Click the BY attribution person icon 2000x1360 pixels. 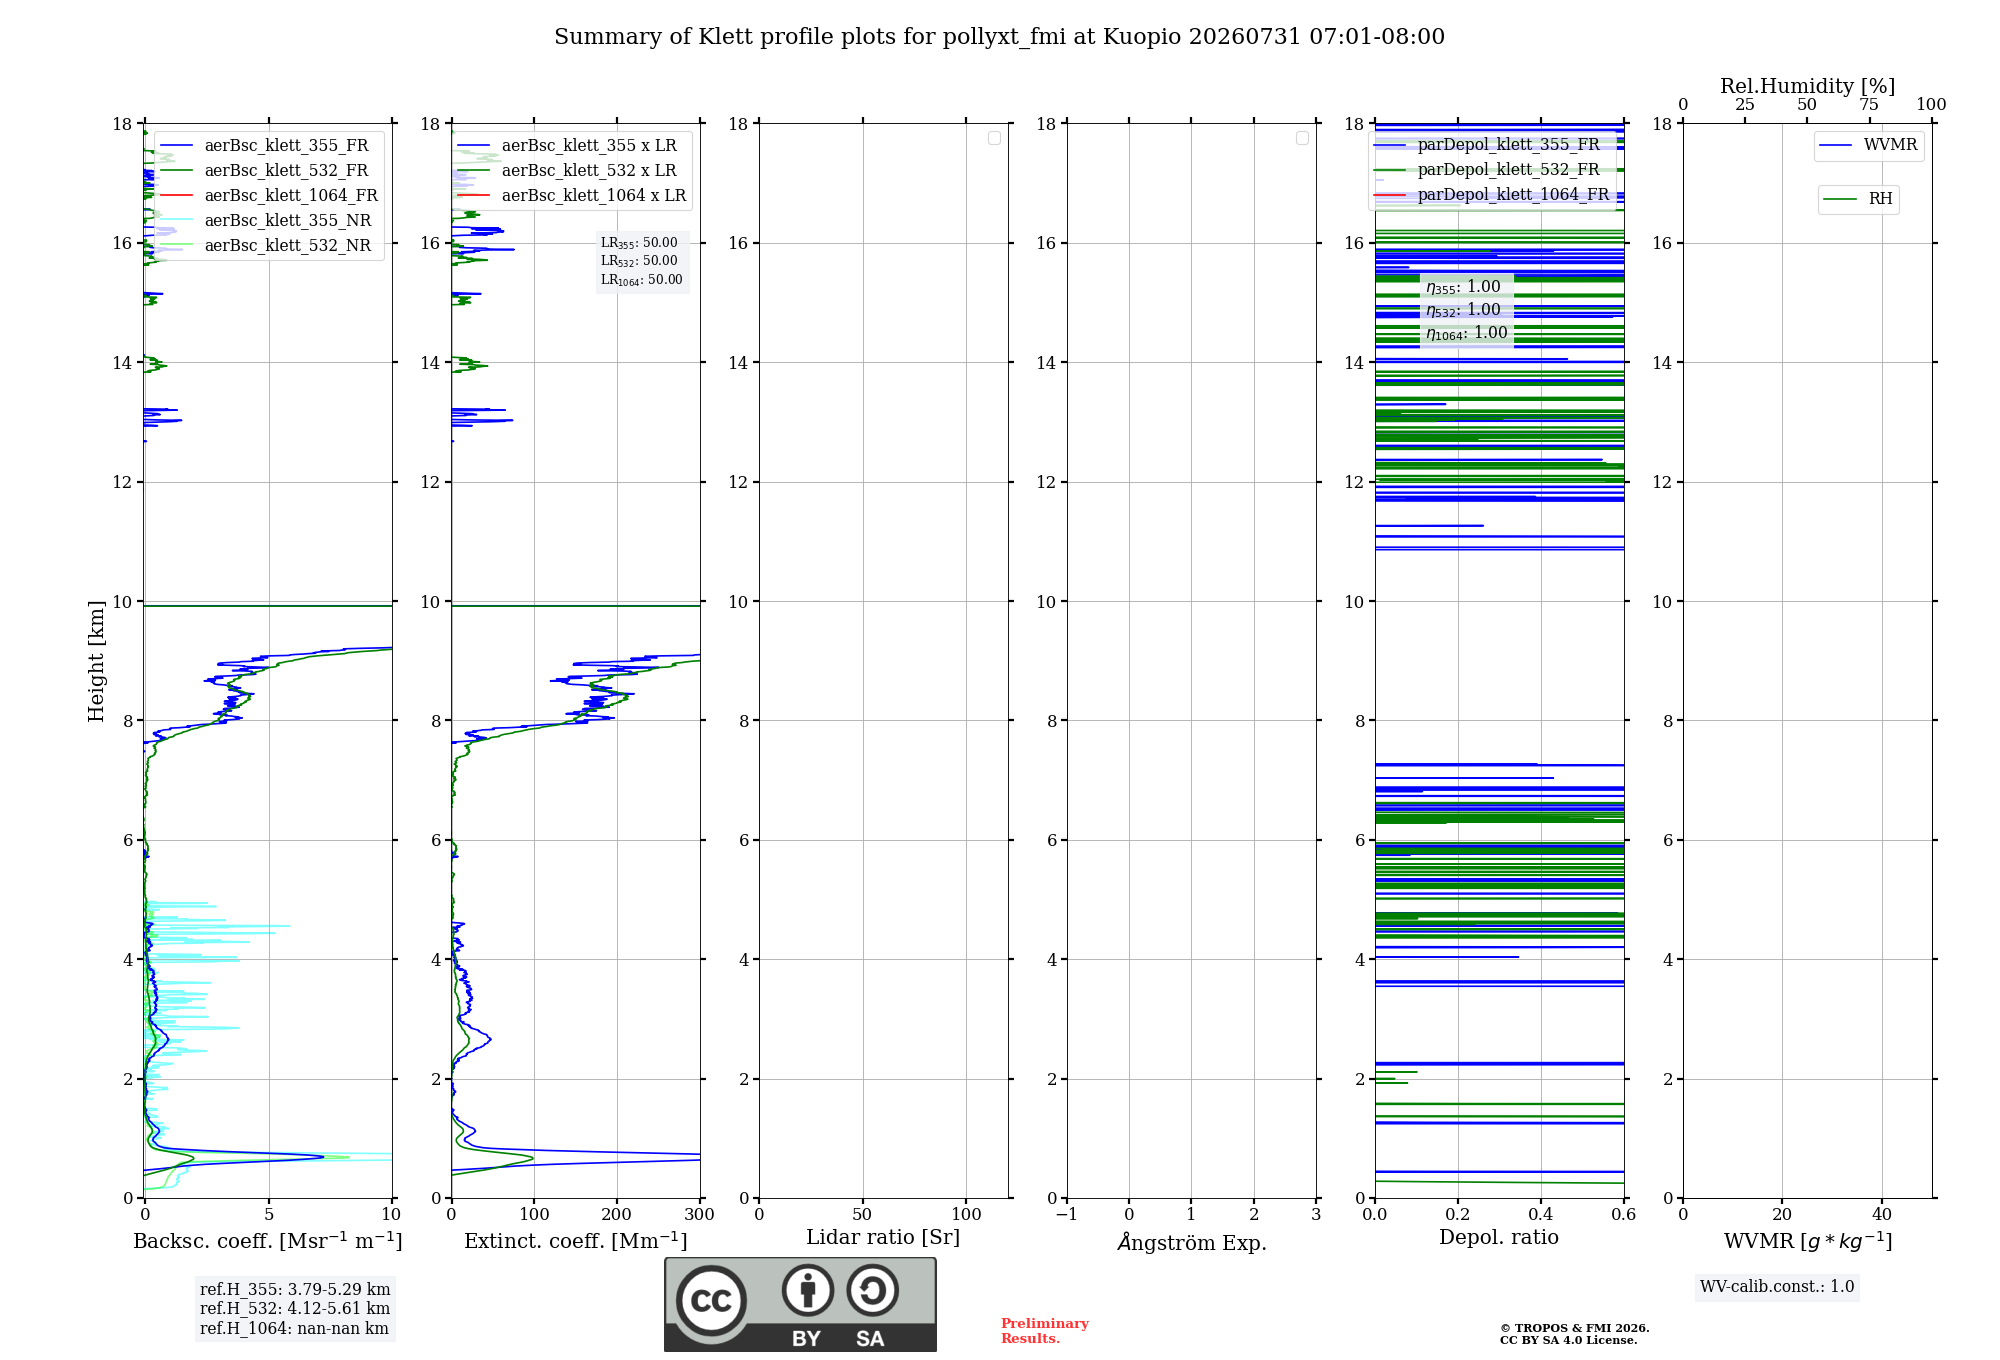807,1290
